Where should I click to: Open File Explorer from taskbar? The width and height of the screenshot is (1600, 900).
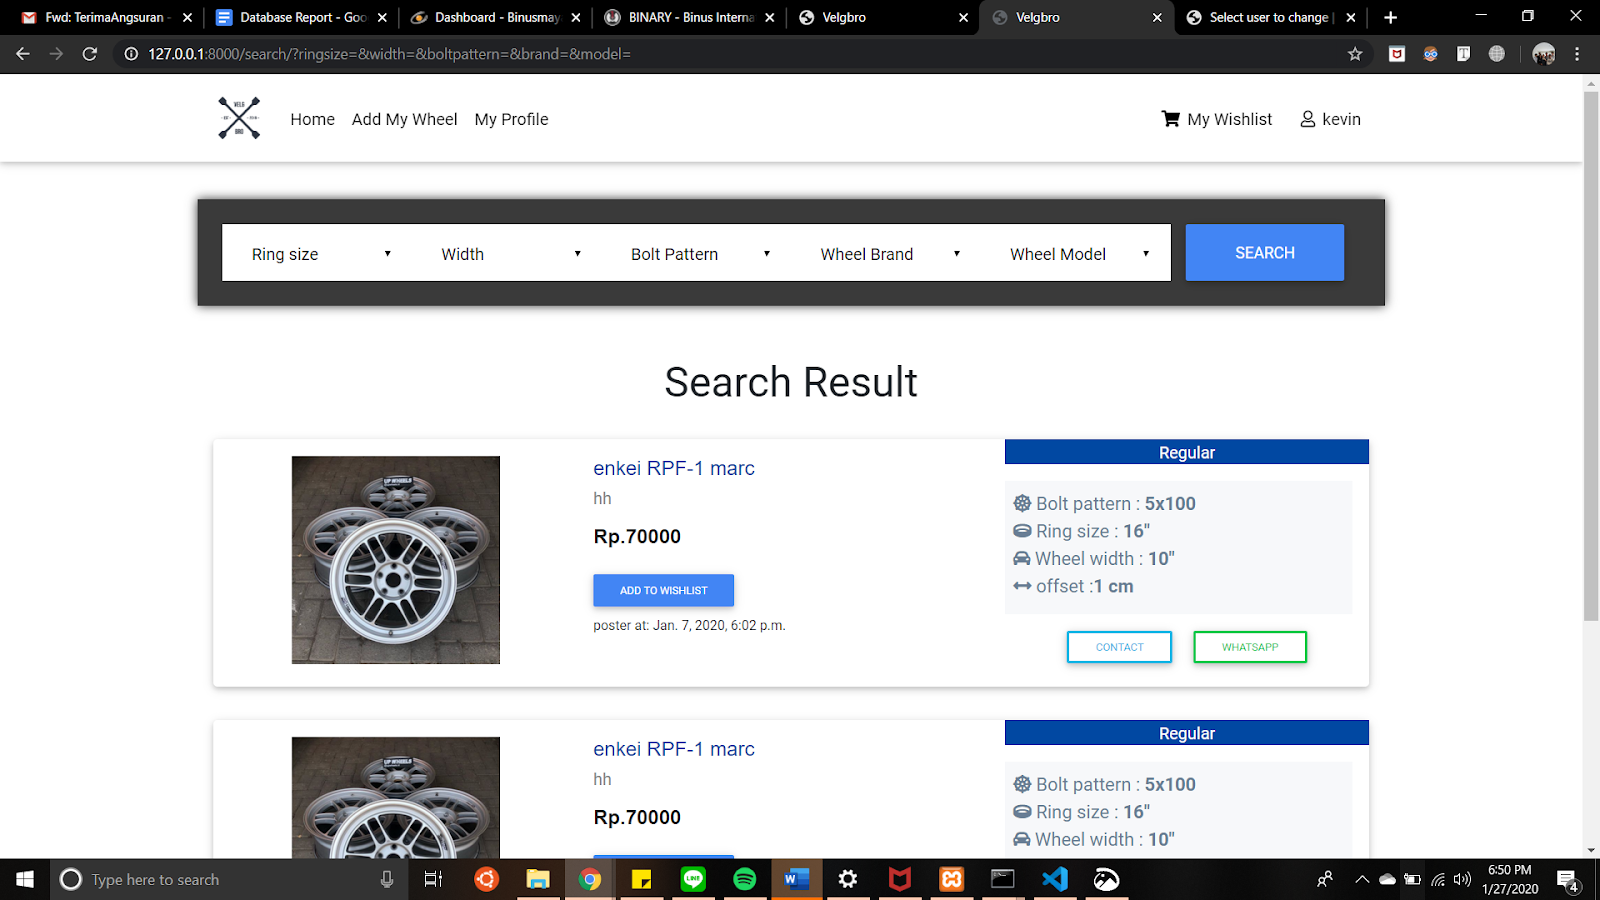pyautogui.click(x=538, y=879)
